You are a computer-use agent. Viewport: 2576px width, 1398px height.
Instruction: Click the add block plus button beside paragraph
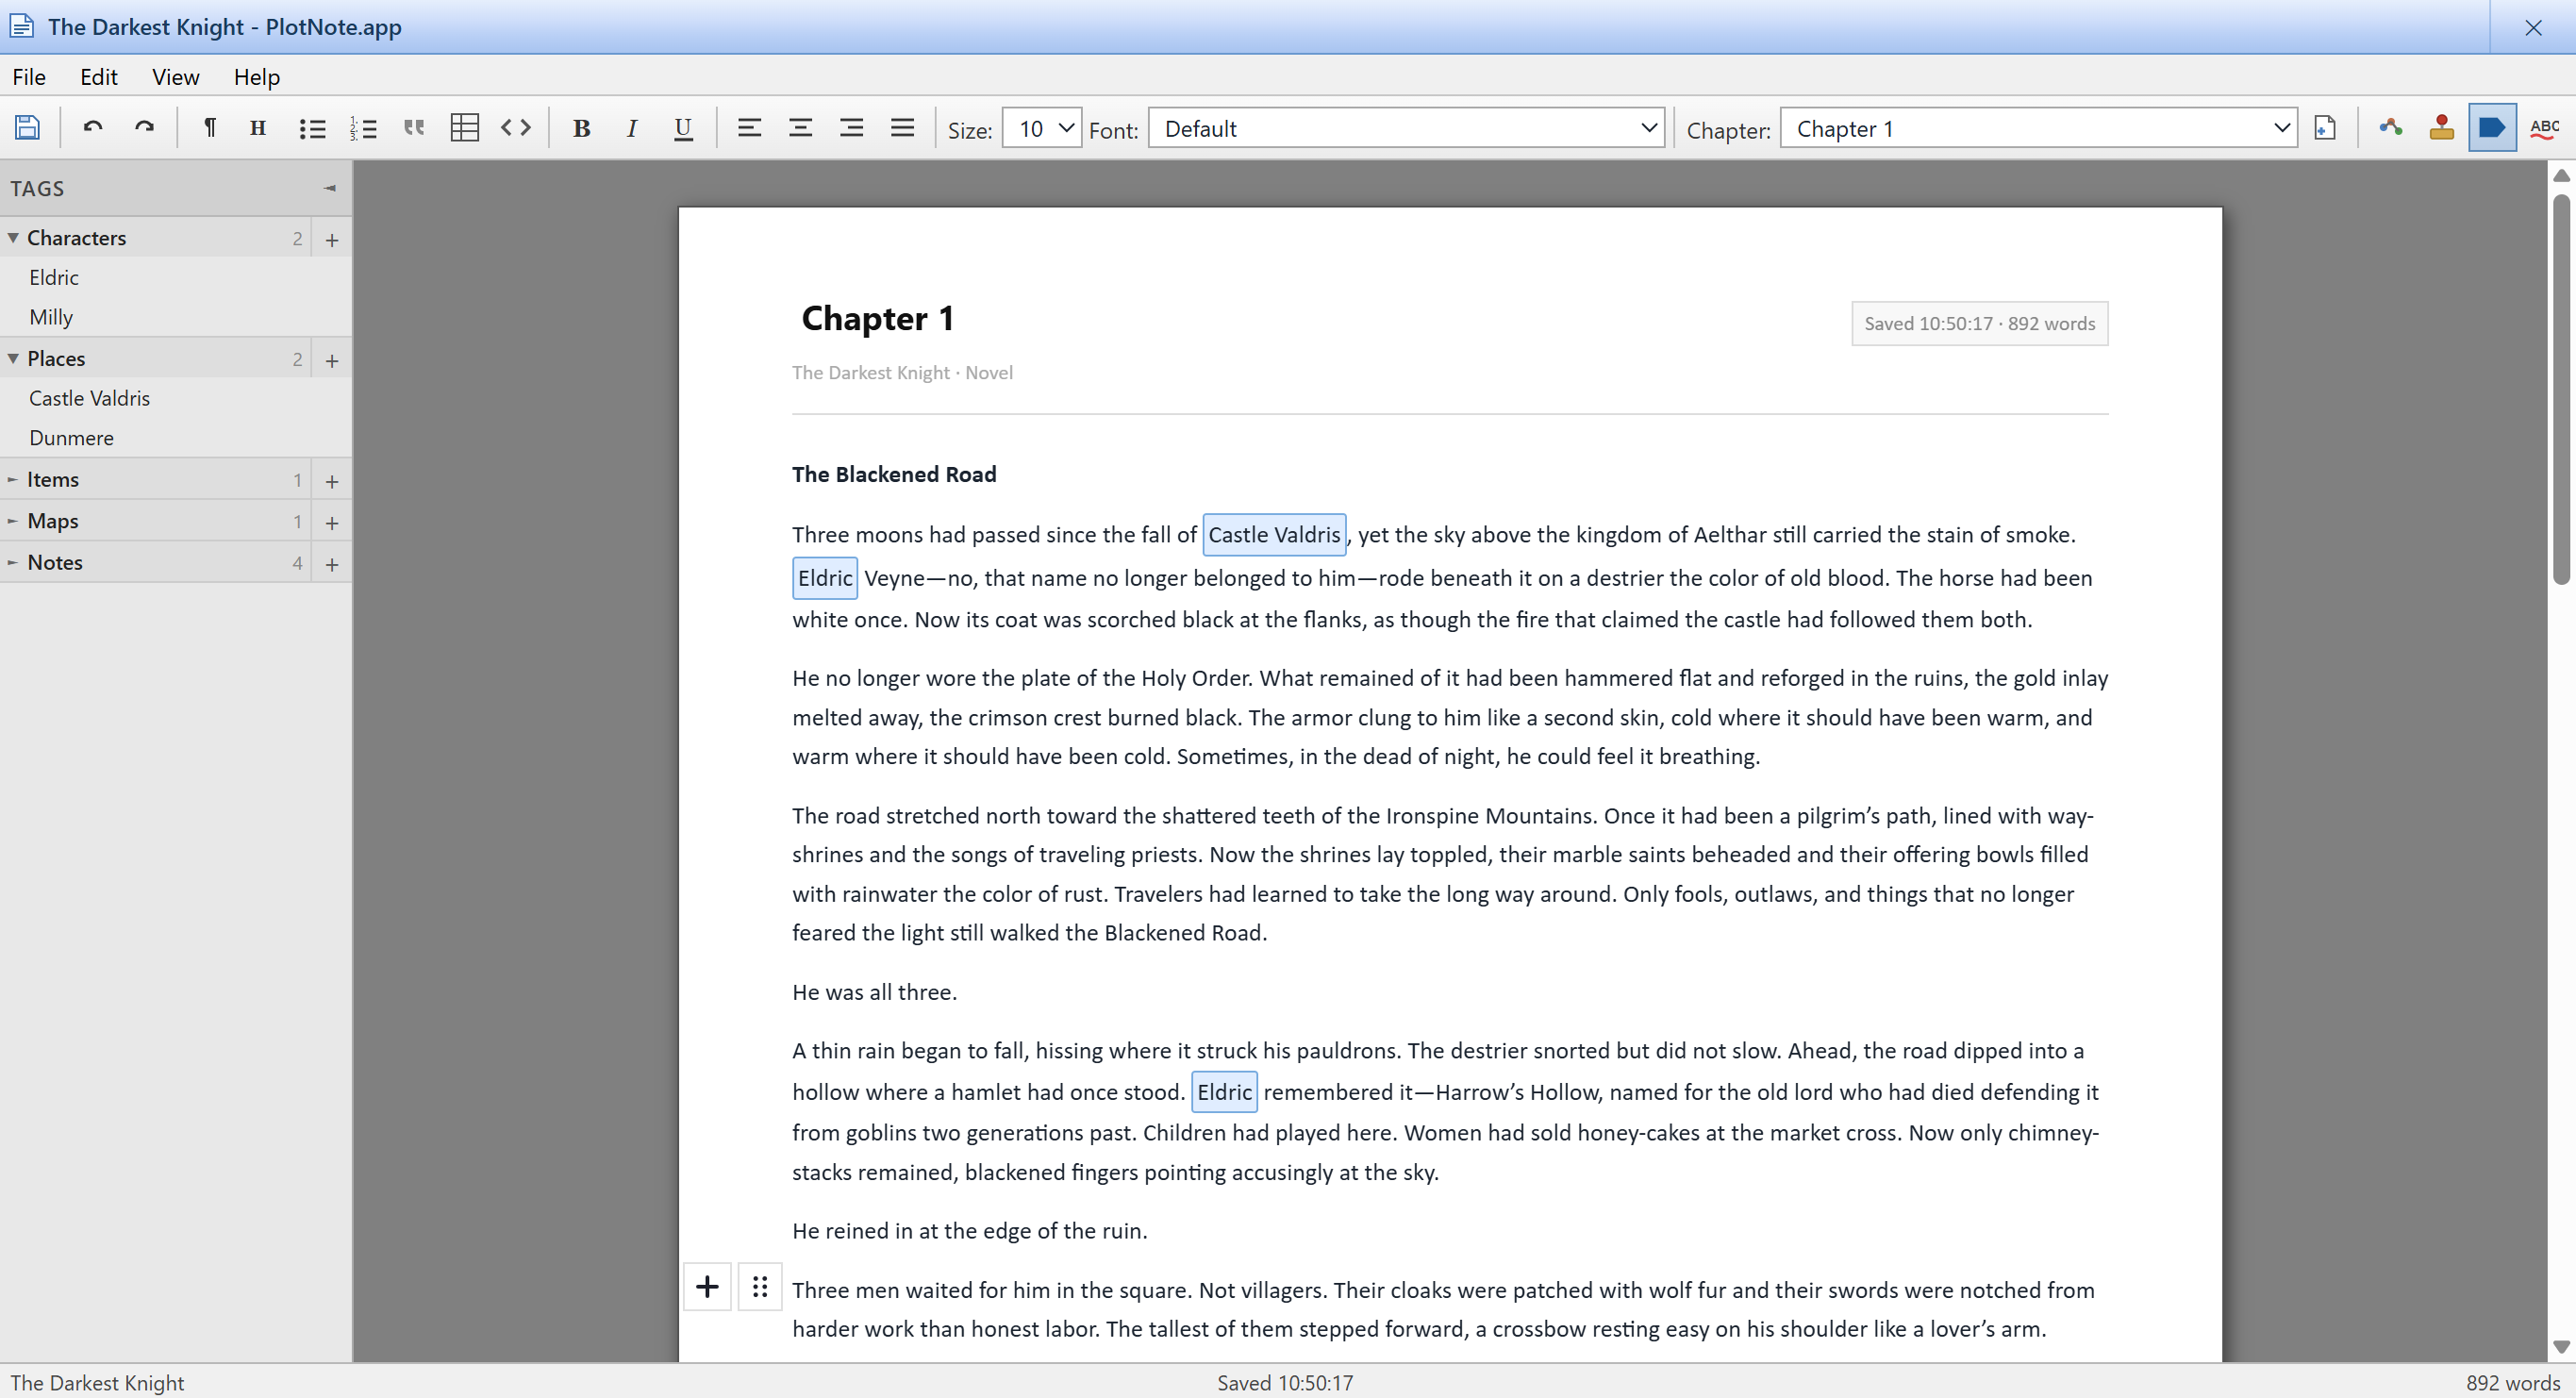(707, 1287)
